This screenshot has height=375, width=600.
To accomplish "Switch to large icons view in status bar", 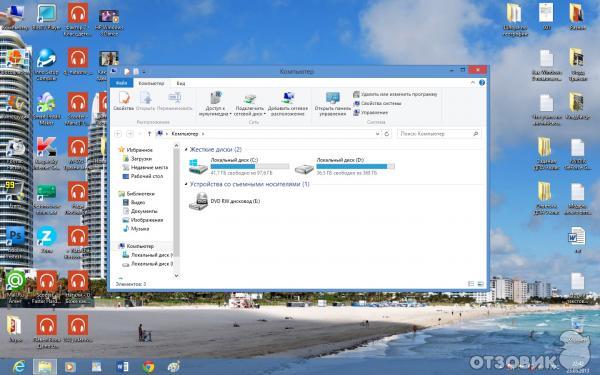I will [480, 284].
